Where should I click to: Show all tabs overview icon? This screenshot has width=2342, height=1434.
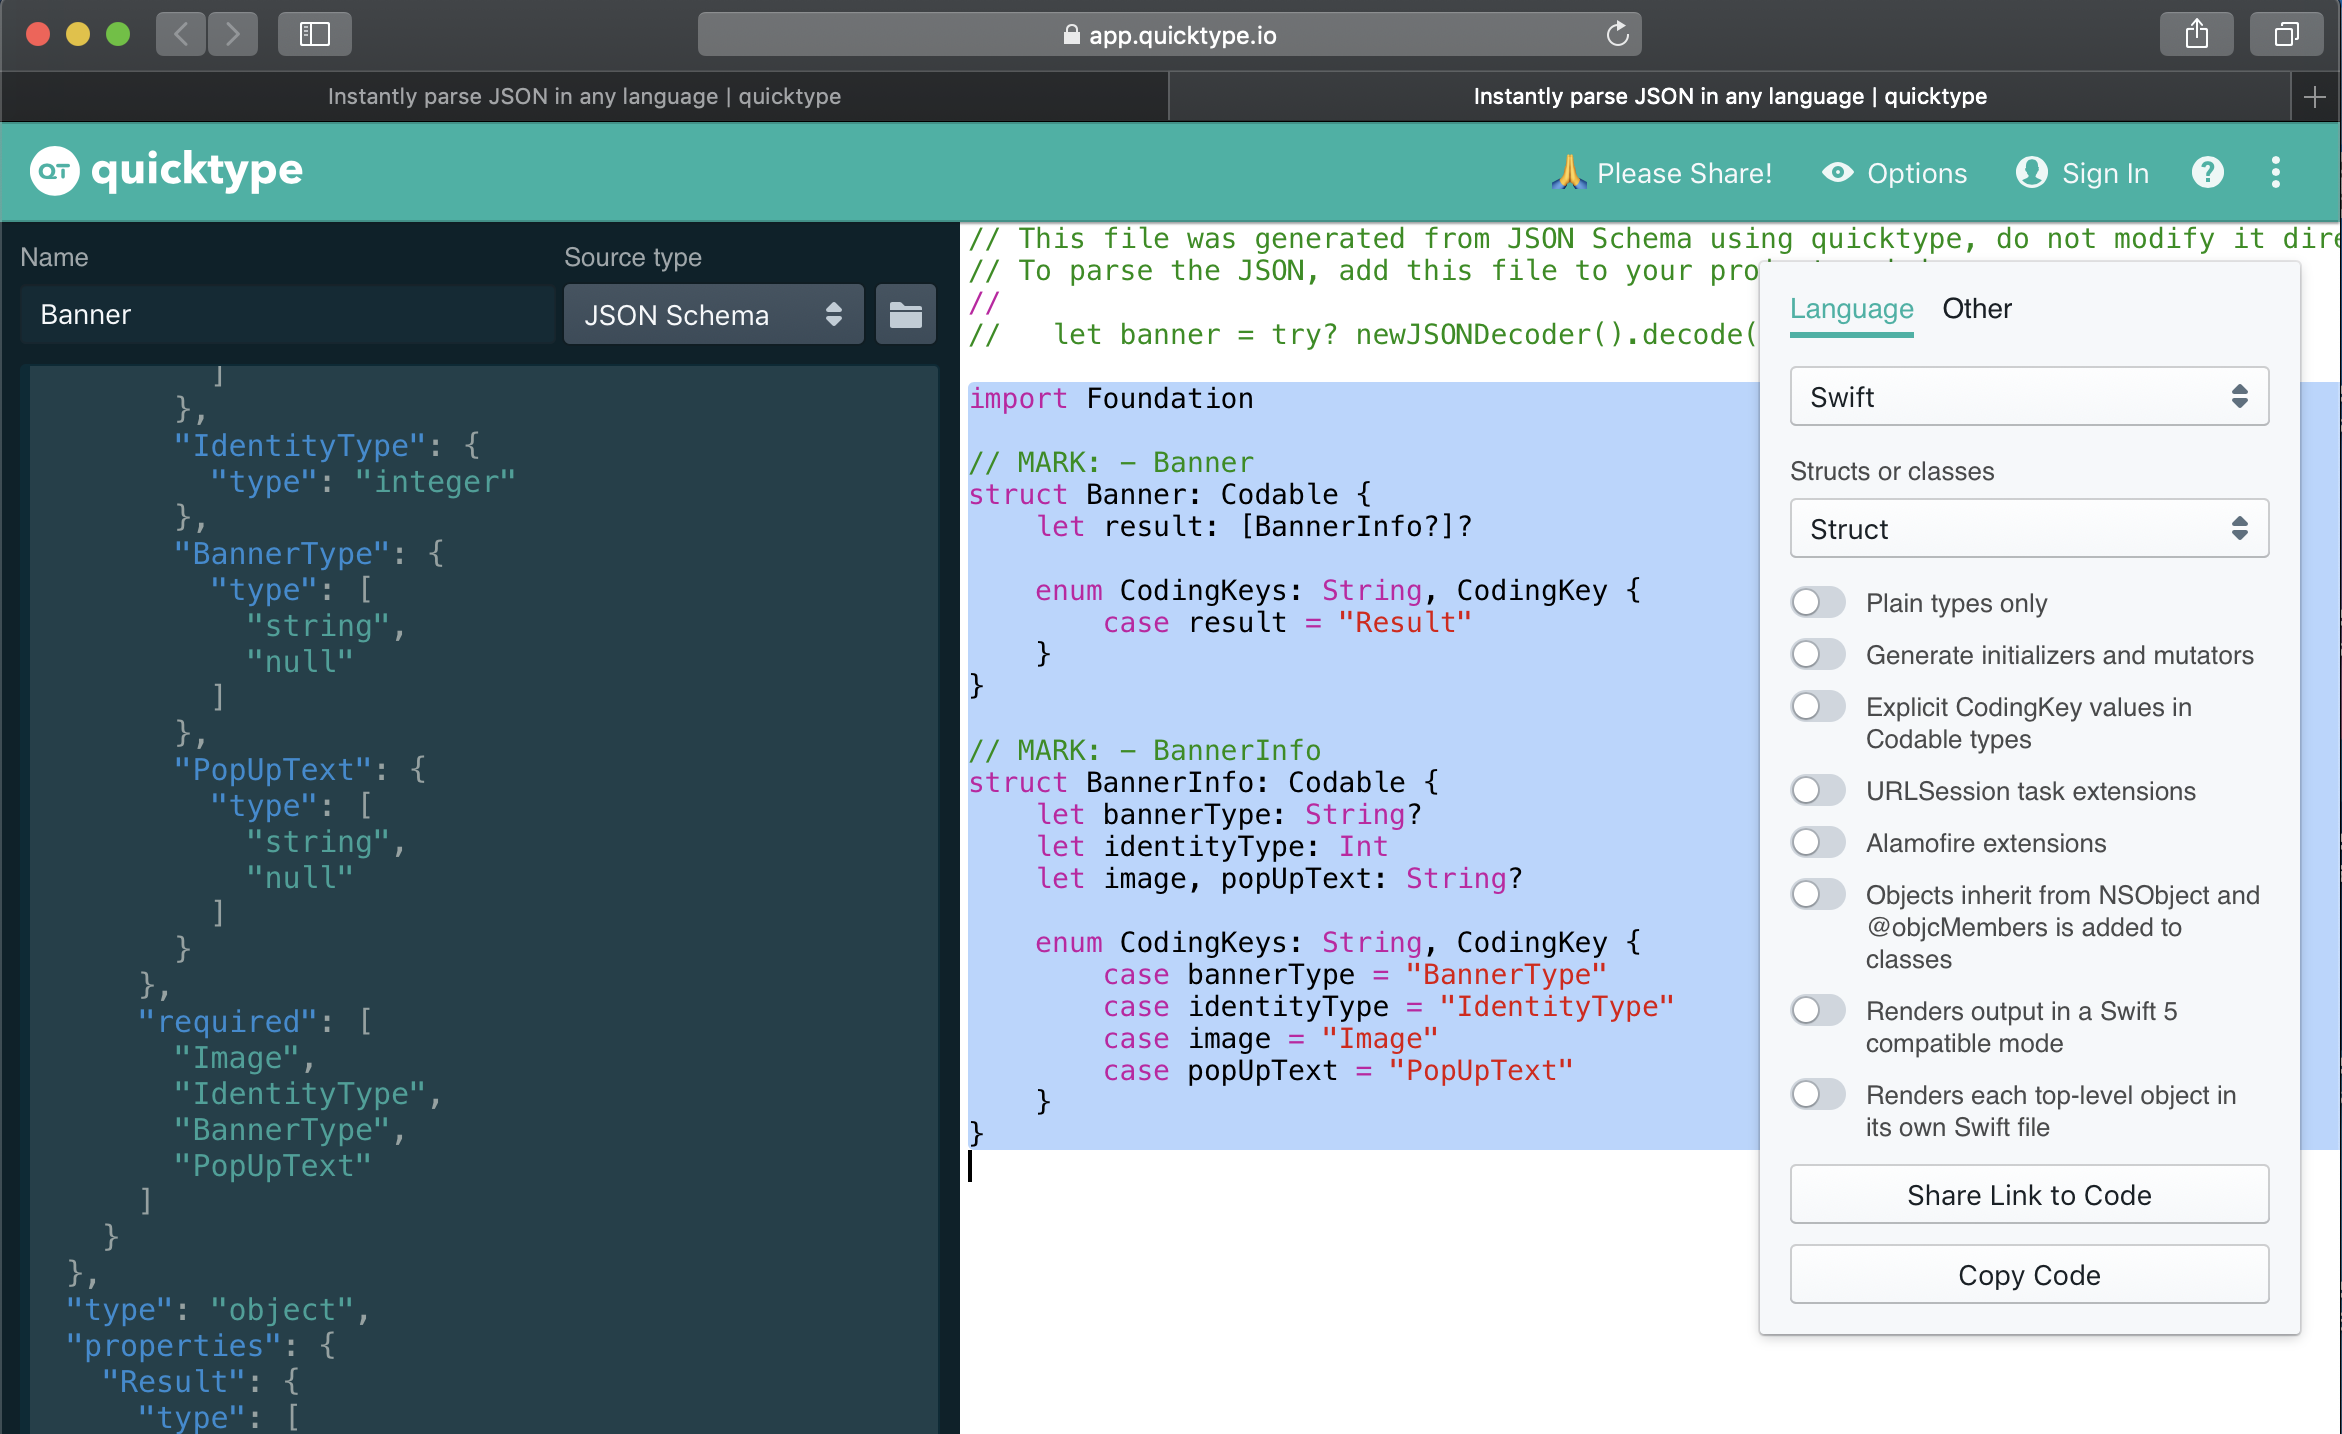[x=2286, y=35]
